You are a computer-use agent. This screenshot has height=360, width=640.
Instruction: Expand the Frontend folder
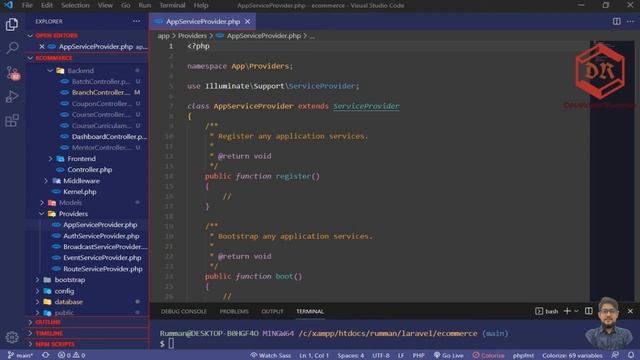82,158
